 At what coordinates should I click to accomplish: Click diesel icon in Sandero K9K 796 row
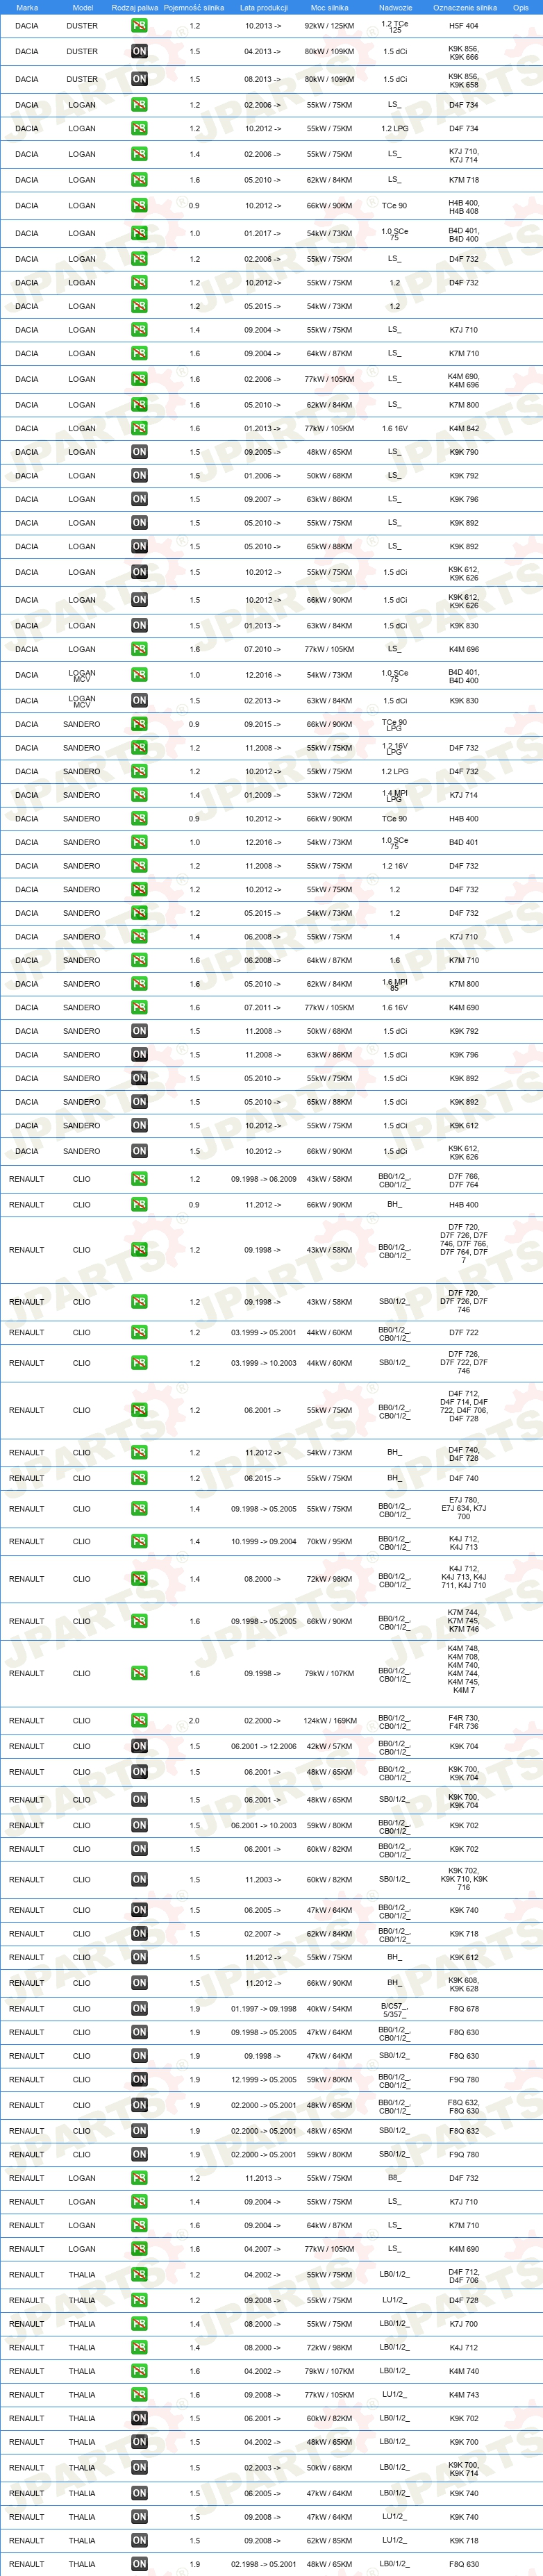(x=139, y=1055)
